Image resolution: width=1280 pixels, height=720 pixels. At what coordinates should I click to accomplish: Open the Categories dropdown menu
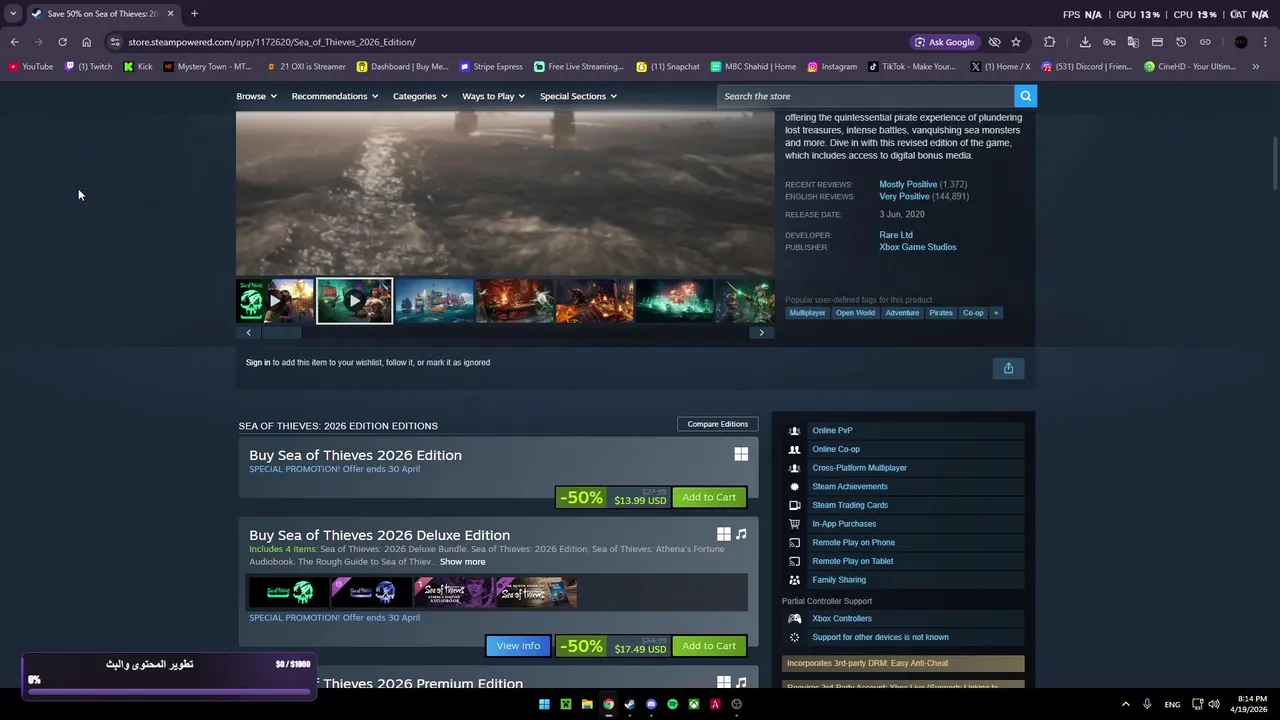[420, 96]
